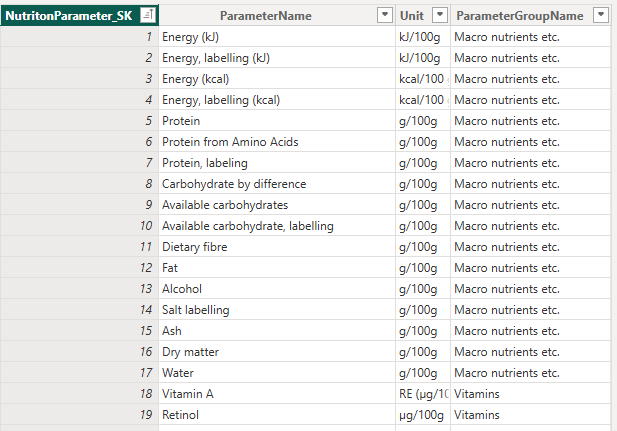Select the ParameterGroupName column header
Screen dimensions: 617x431
click(531, 15)
